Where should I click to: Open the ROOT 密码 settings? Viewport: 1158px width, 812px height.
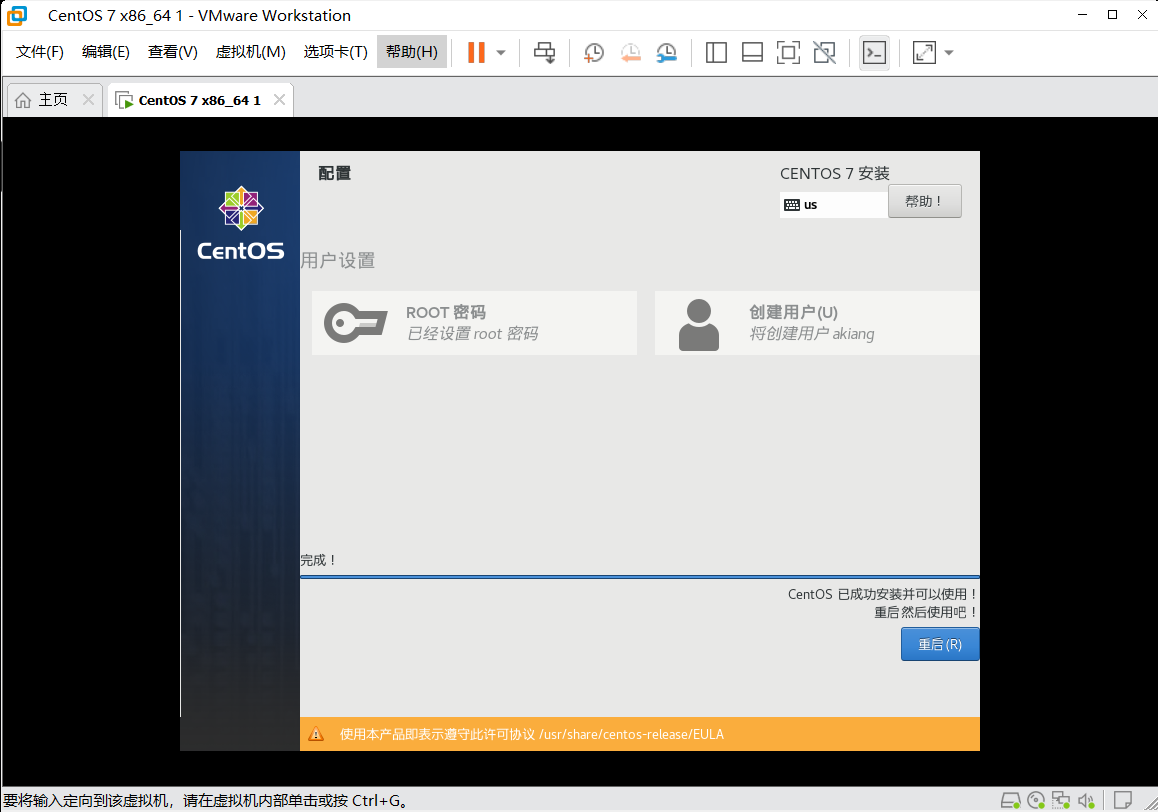[x=474, y=323]
